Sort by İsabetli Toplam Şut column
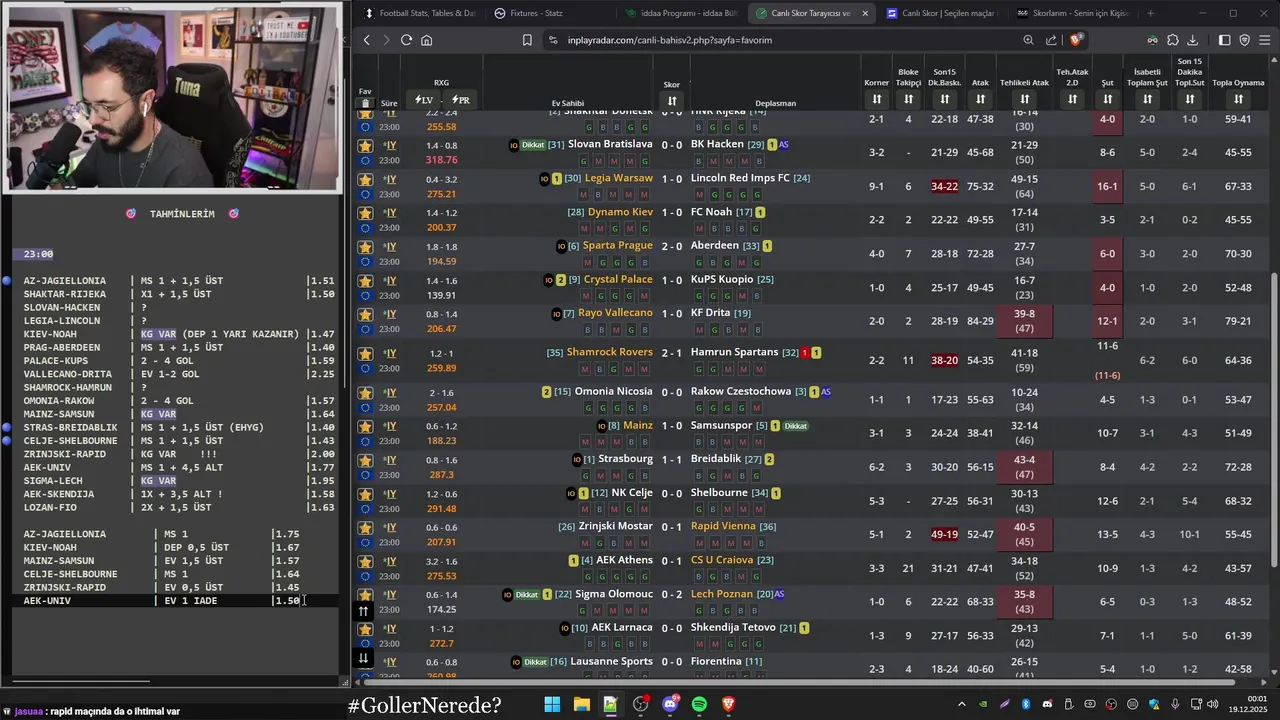1280x720 pixels. 1147,99
